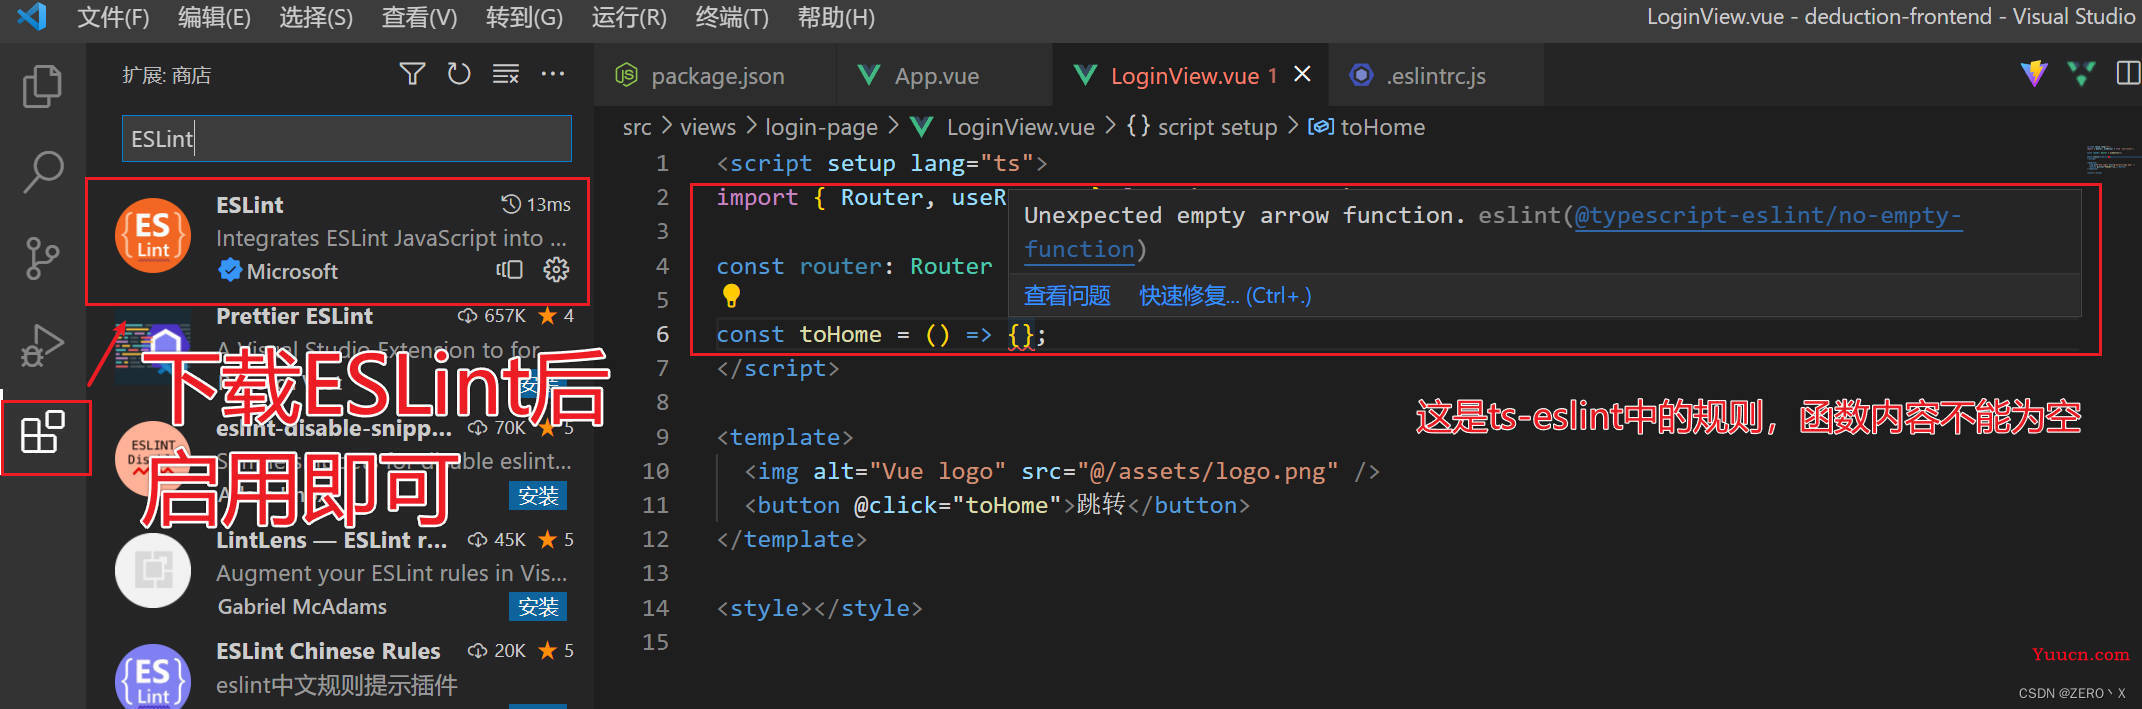
Task: Open the Run and Debug view
Action: pos(42,346)
